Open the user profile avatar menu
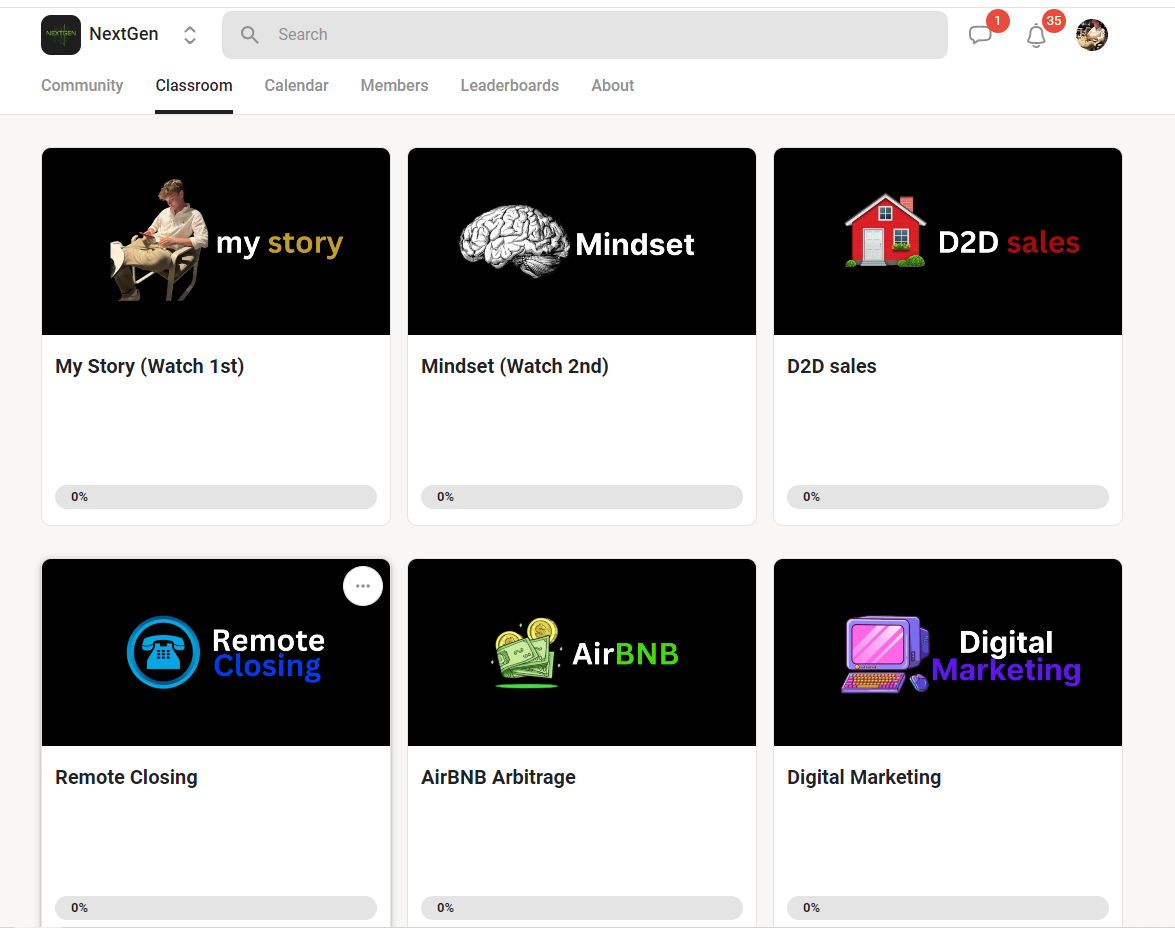The width and height of the screenshot is (1175, 928). (x=1092, y=34)
